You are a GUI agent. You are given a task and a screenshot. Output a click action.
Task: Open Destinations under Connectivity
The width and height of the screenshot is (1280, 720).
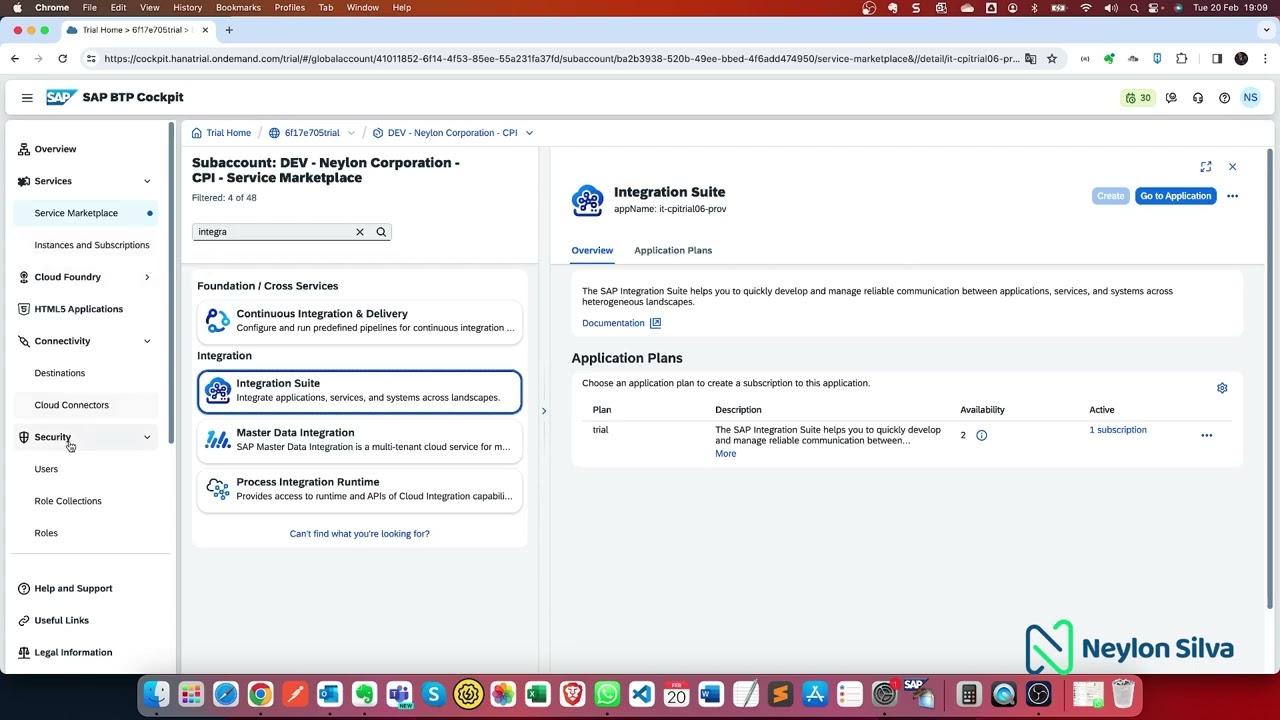60,373
